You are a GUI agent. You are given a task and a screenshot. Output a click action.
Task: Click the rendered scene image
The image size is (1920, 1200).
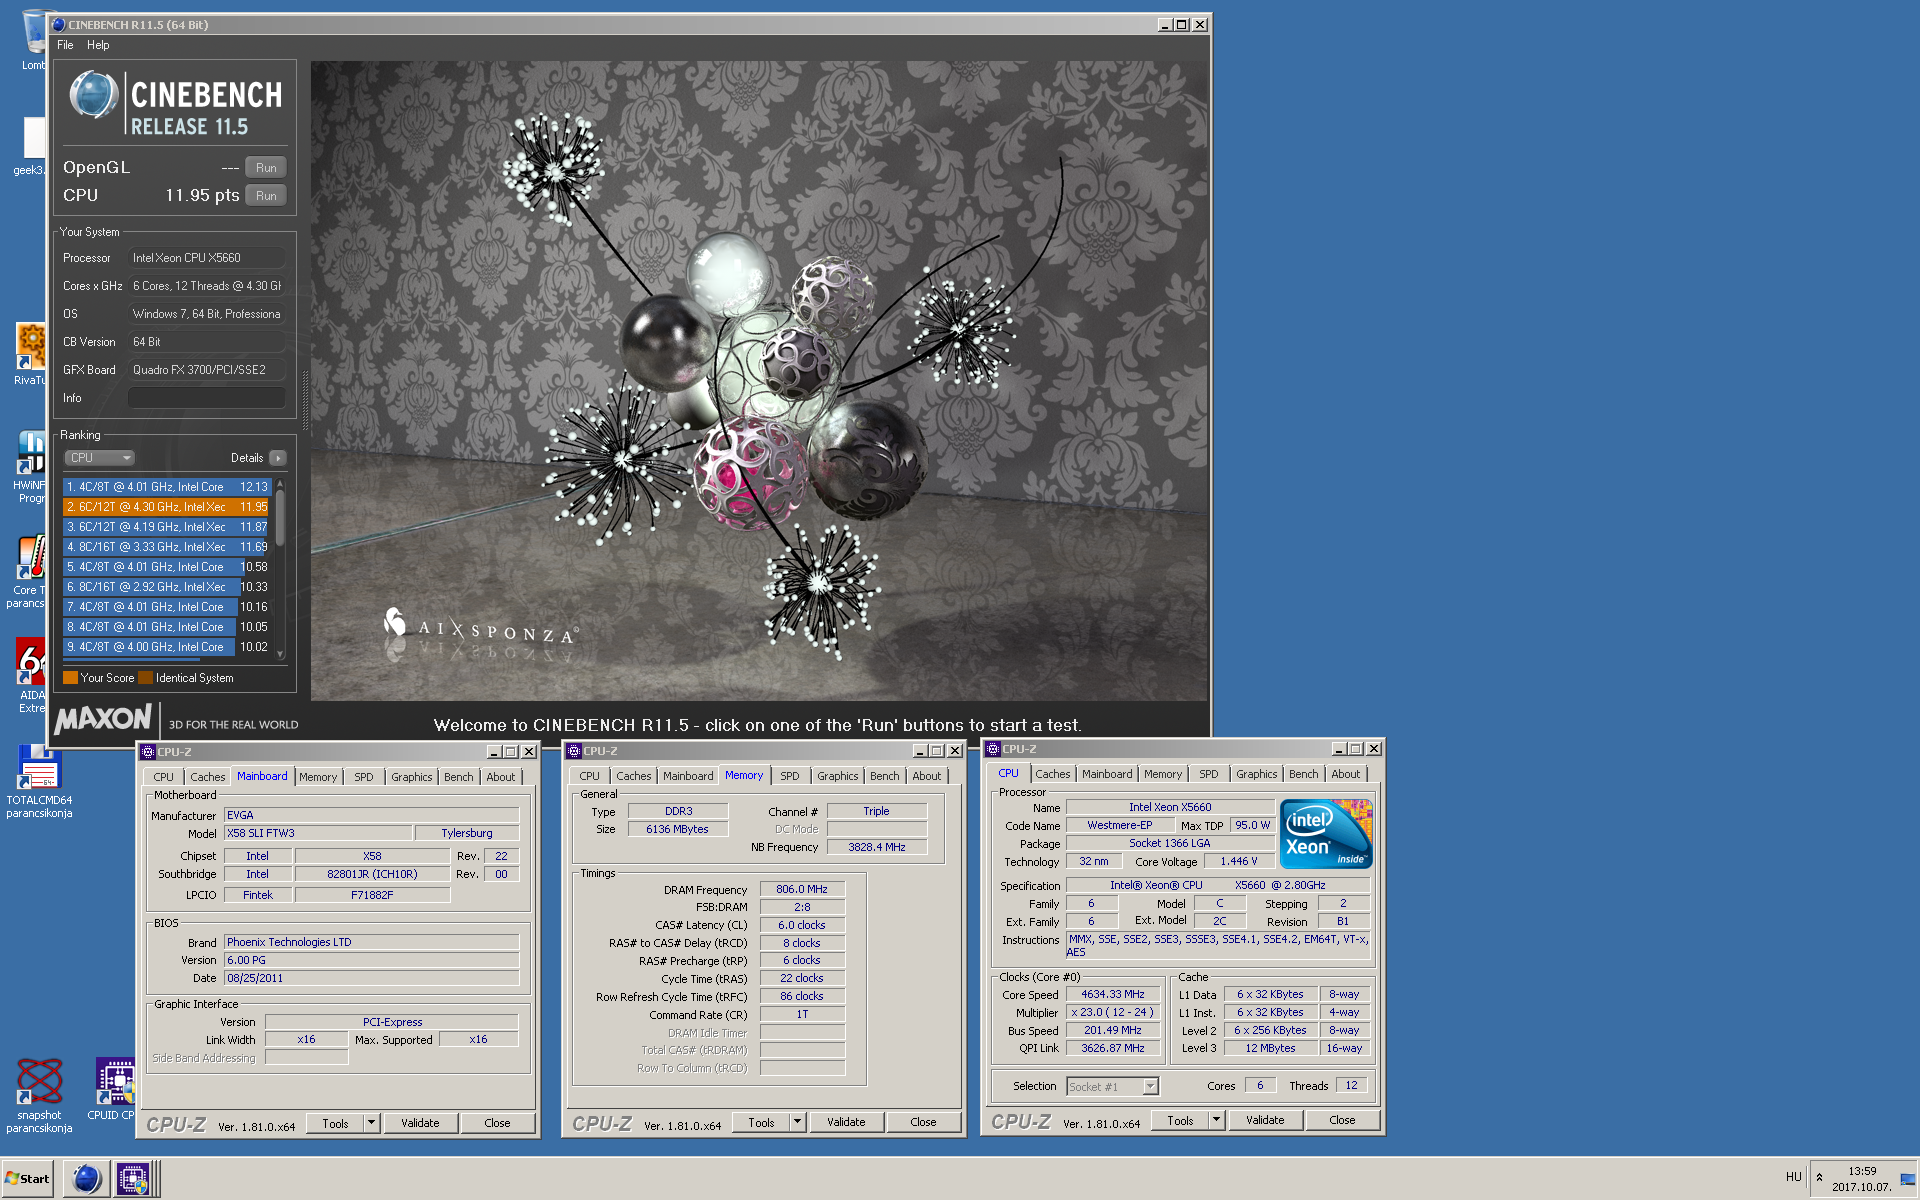(759, 380)
